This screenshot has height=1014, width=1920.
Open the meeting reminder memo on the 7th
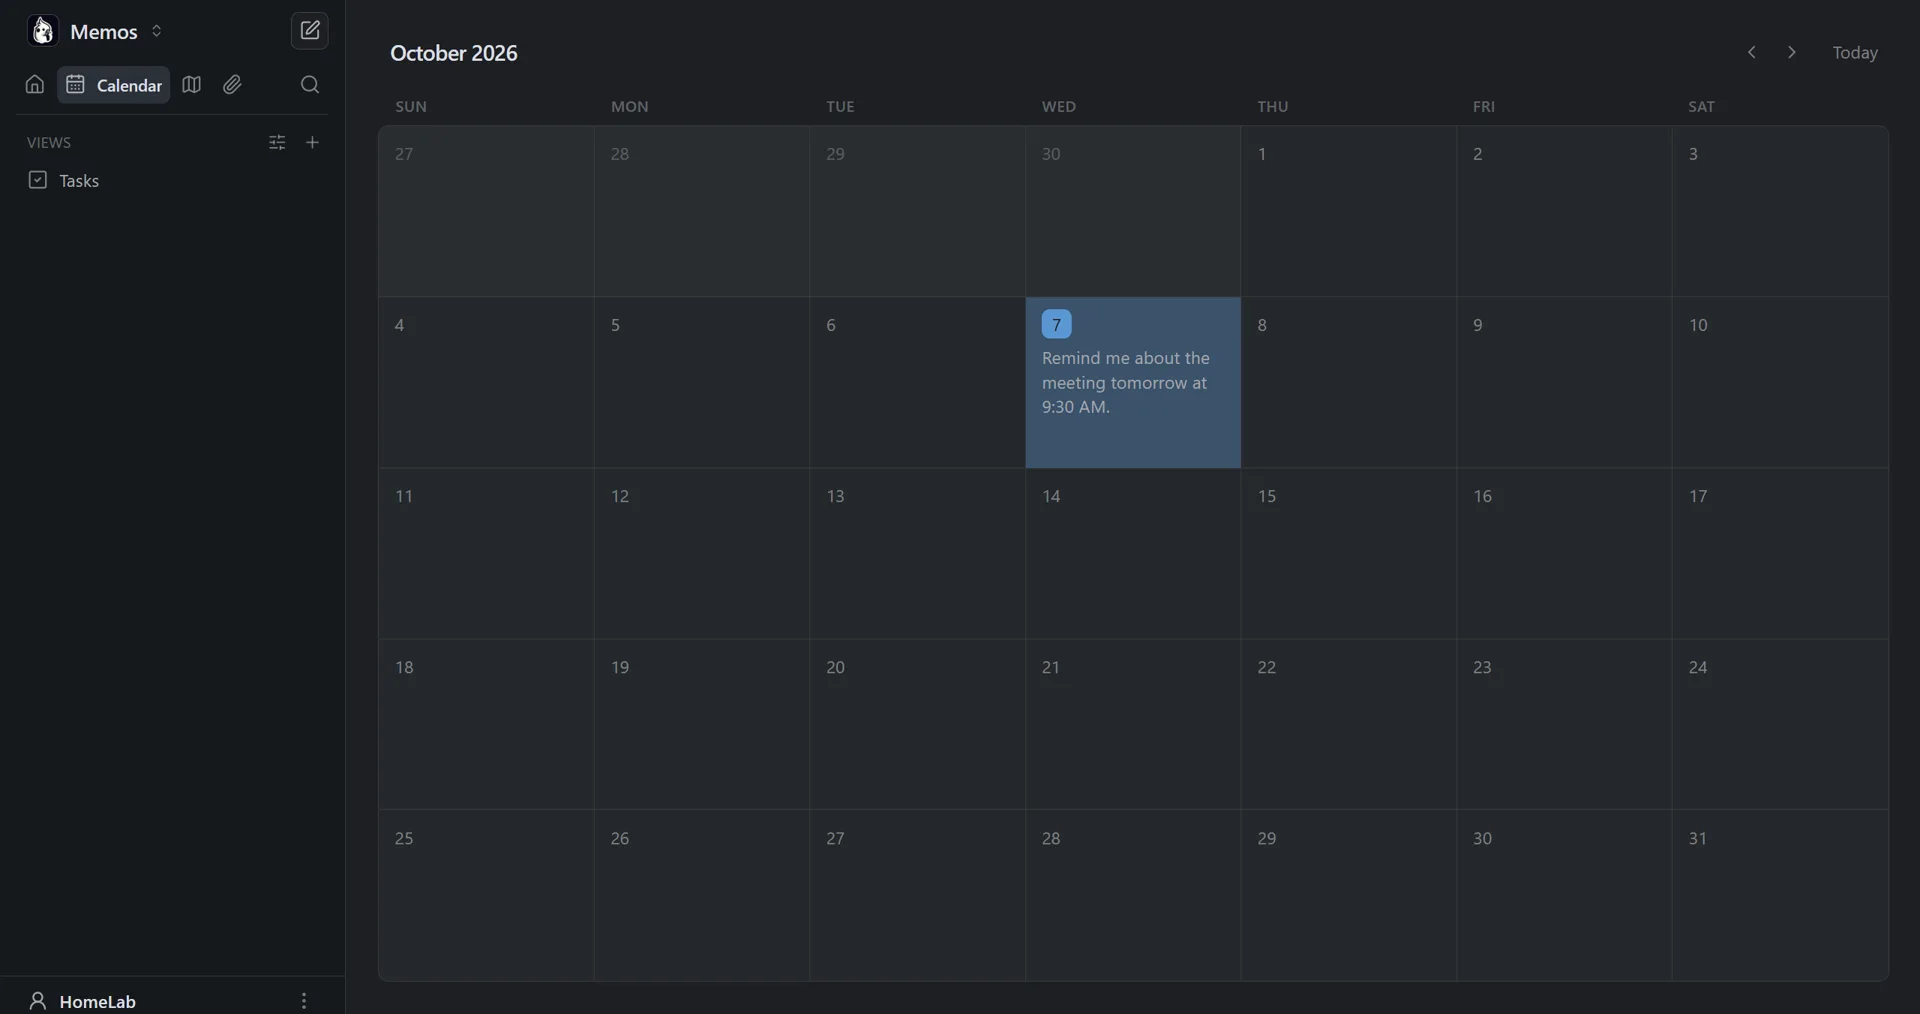(1126, 383)
